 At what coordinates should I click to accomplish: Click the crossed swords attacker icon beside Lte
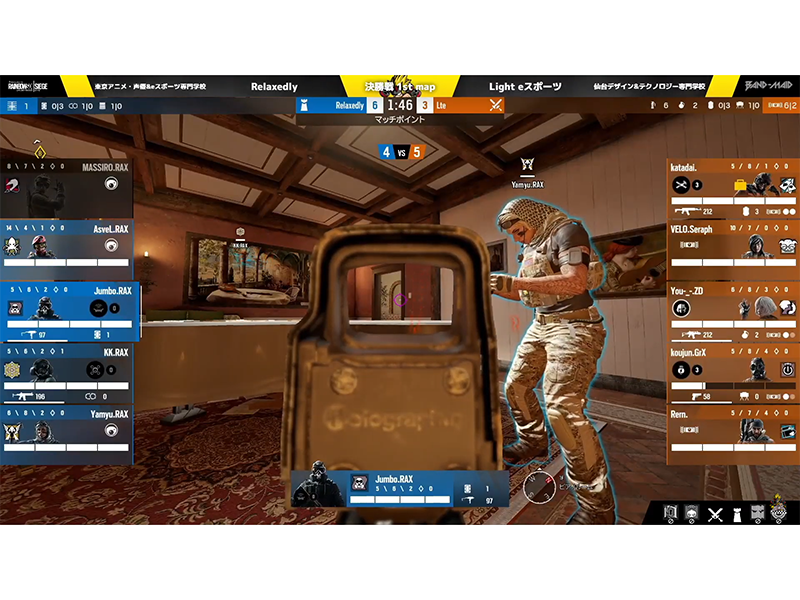495,106
